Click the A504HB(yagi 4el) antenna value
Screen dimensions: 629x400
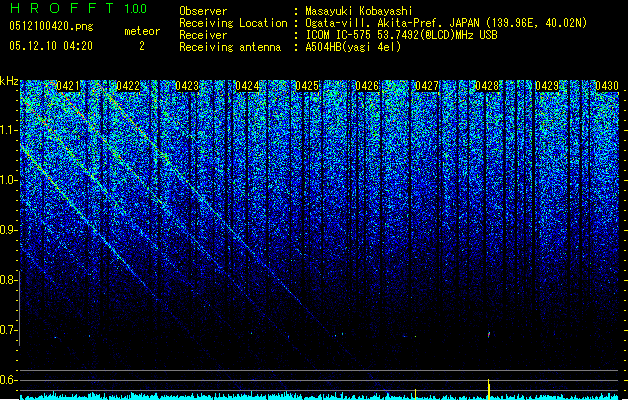click(x=353, y=47)
